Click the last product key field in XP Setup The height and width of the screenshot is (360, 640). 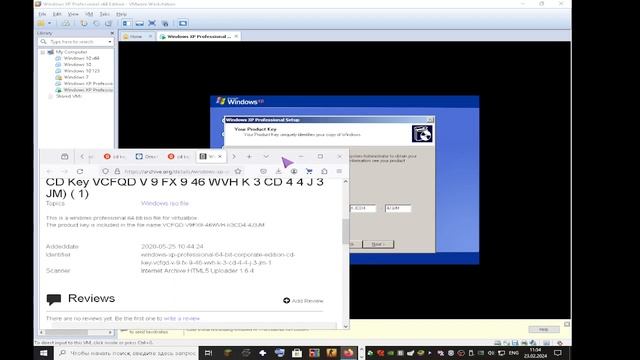click(398, 208)
